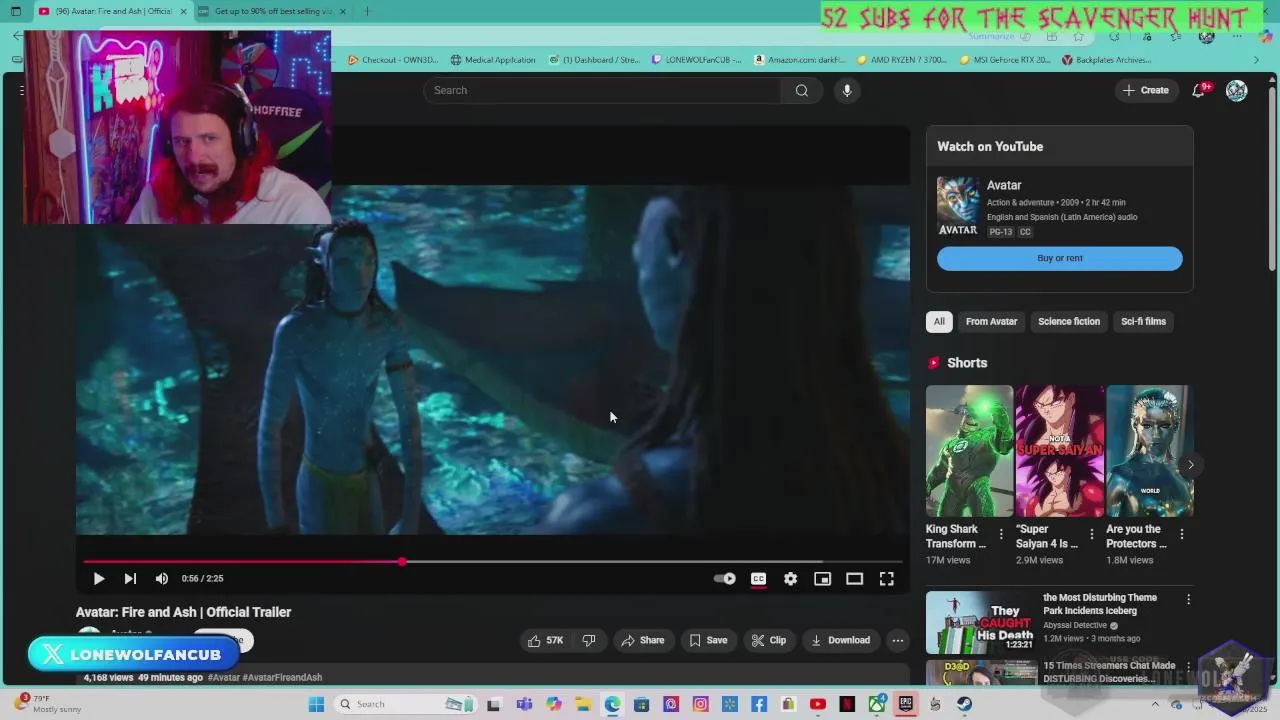Open options for Super Saiyan 4 short

pos(1091,534)
